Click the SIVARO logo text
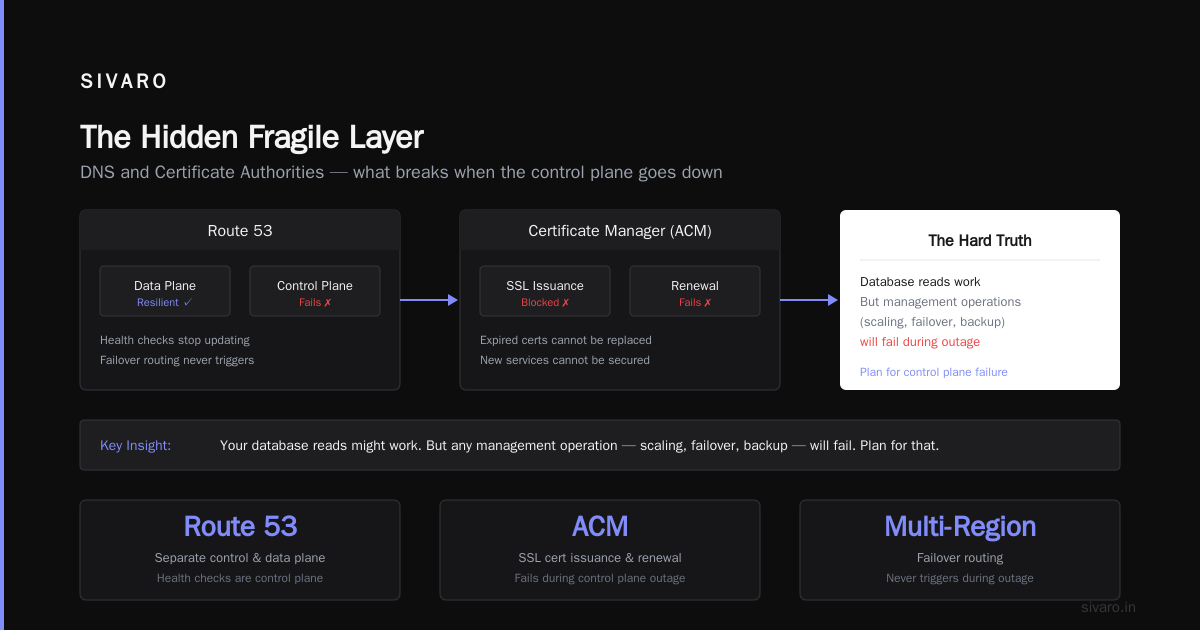Image resolution: width=1200 pixels, height=630 pixels. click(124, 82)
